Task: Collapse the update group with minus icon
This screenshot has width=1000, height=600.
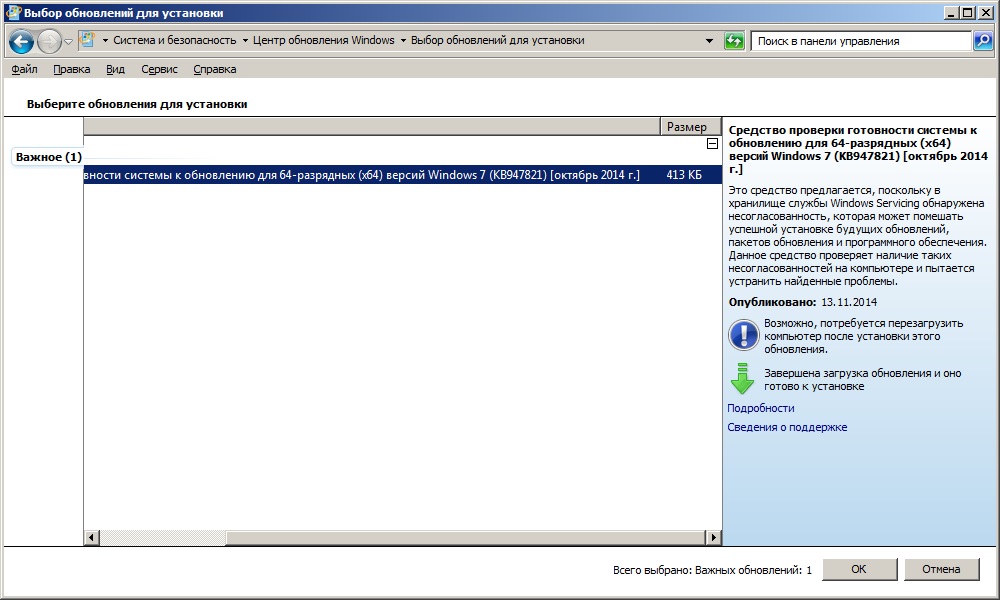Action: [x=712, y=144]
